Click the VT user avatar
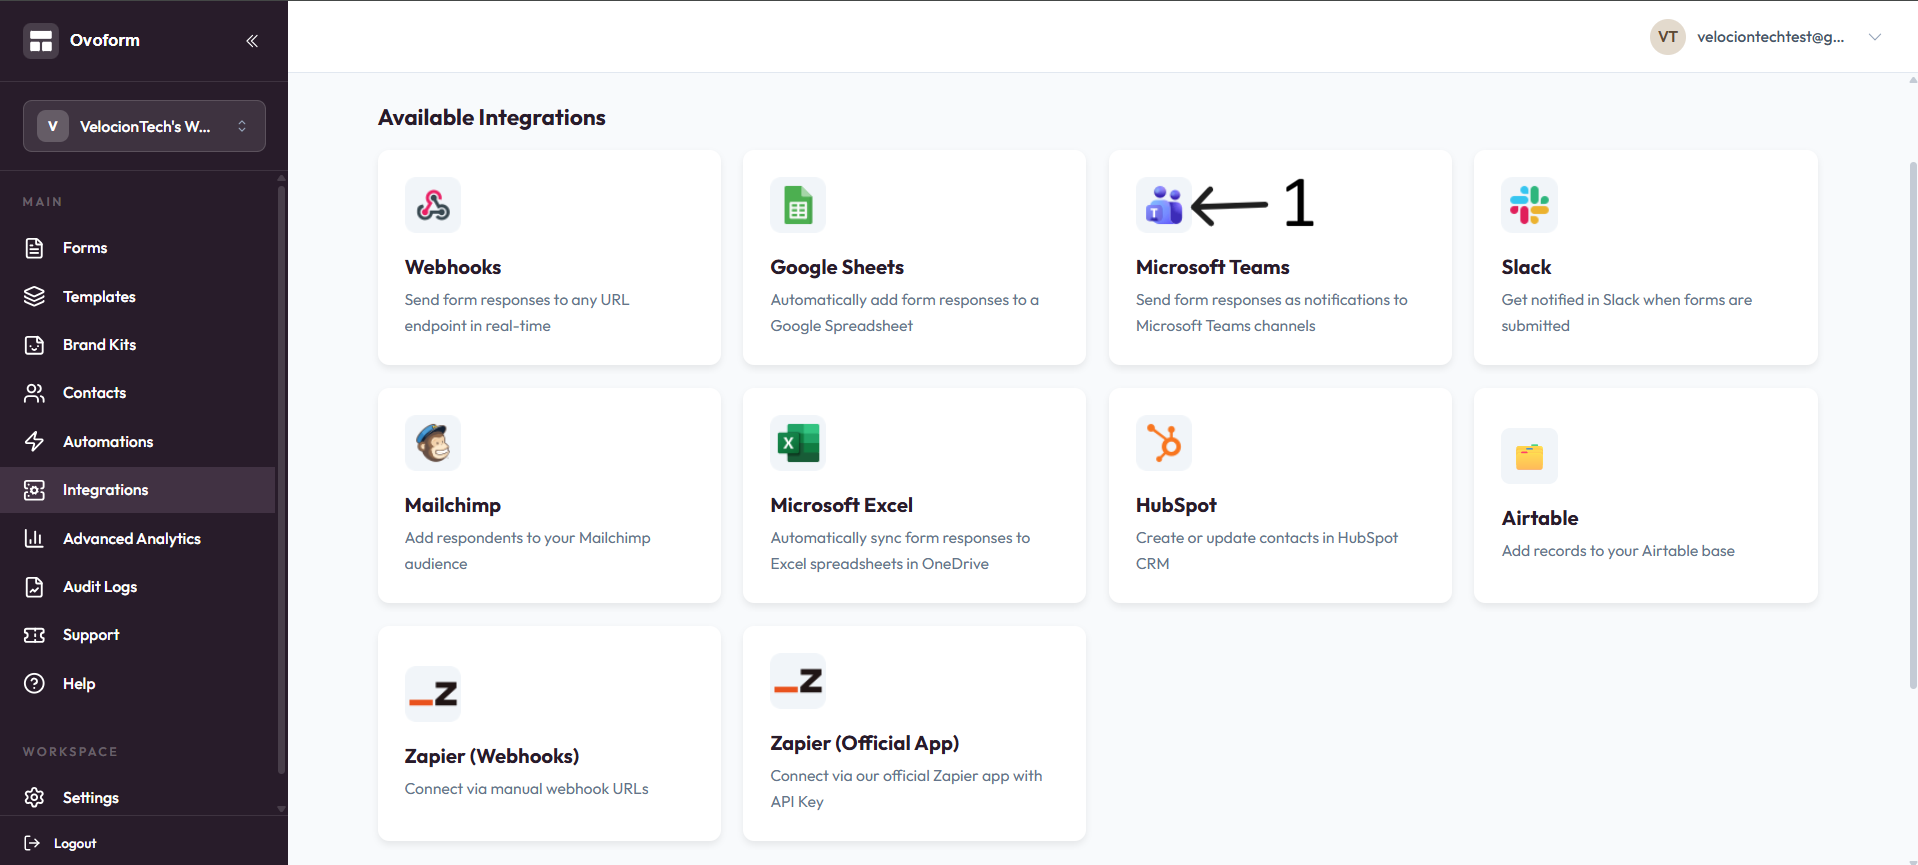Viewport: 1918px width, 865px height. click(x=1668, y=37)
